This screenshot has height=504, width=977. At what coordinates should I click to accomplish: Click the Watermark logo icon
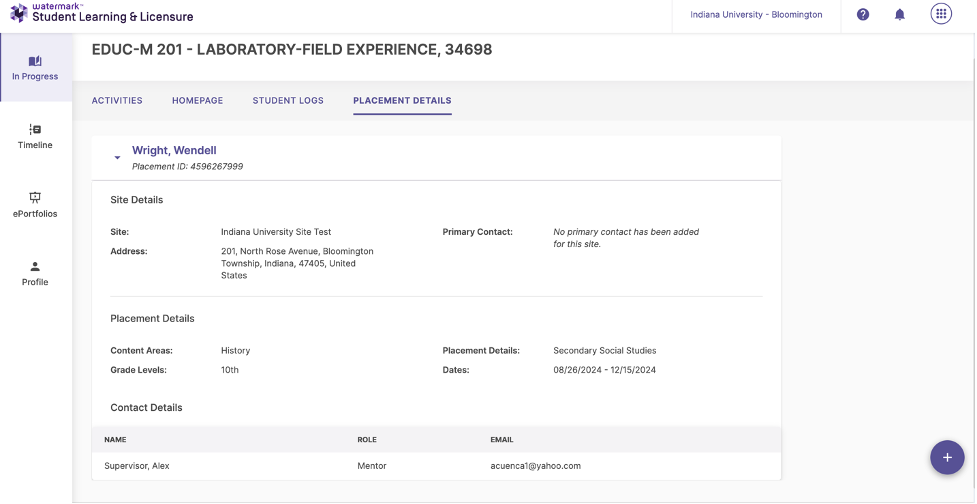(18, 14)
